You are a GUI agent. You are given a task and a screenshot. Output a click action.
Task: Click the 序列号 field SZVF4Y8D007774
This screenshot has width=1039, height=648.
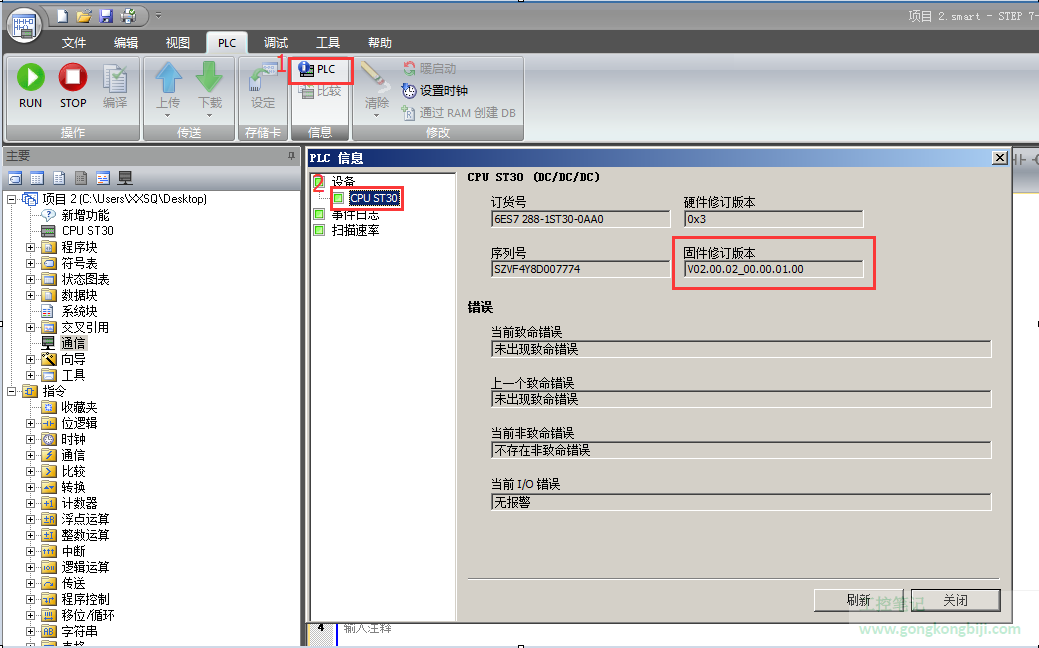580,269
